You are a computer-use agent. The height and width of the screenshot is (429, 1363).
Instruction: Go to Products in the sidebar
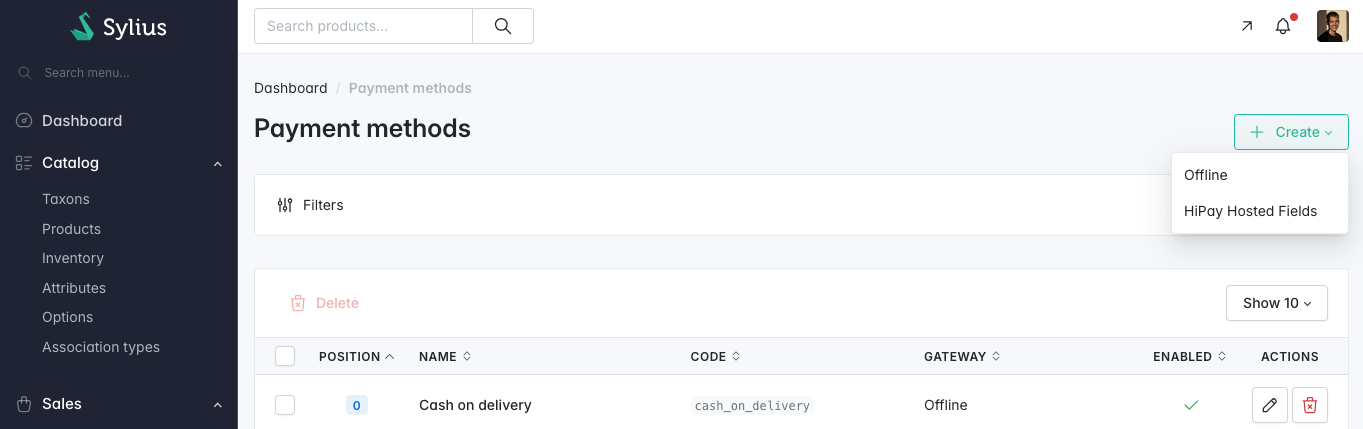click(x=71, y=229)
